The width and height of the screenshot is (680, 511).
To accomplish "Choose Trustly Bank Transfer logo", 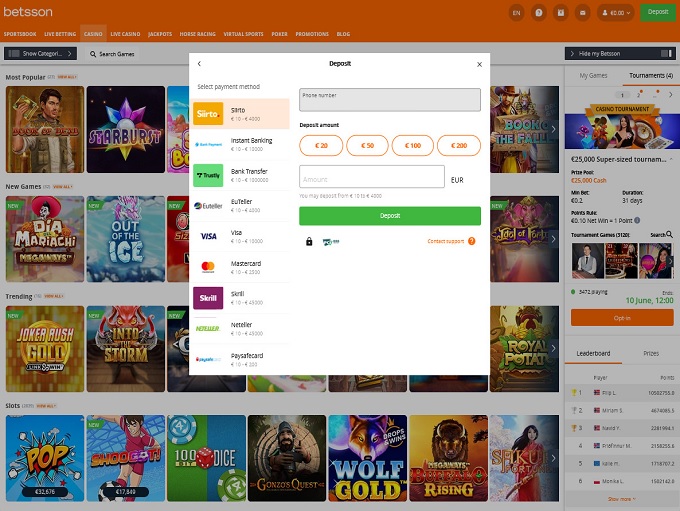I will 208,176.
